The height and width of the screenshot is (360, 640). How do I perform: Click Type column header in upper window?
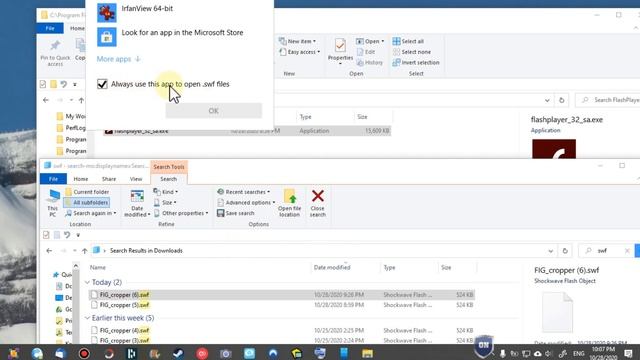click(x=305, y=117)
